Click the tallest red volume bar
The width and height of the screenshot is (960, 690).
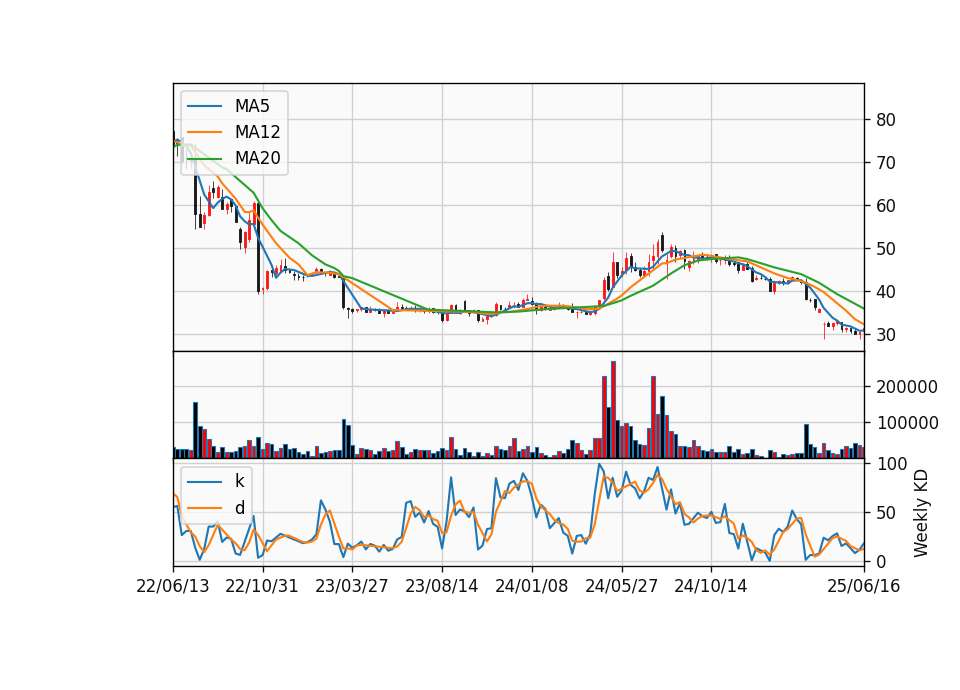613,410
